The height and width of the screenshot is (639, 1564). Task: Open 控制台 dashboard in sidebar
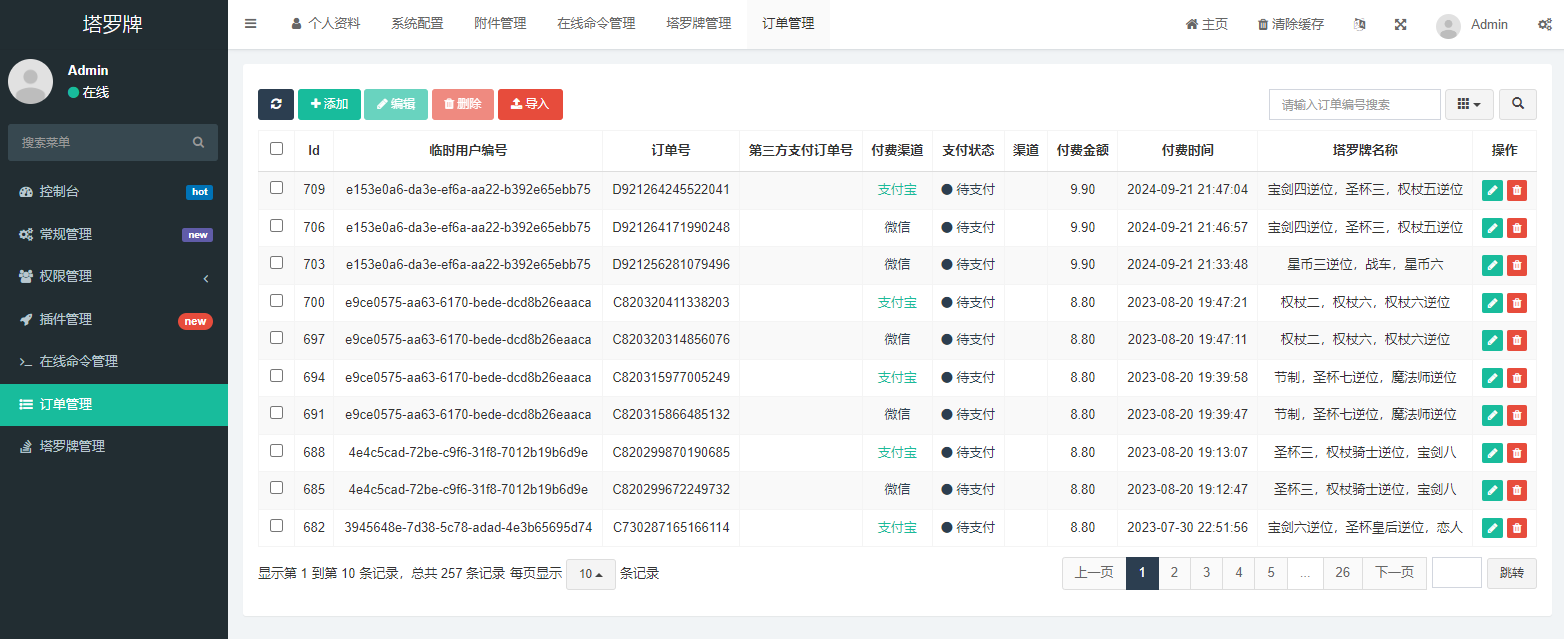pyautogui.click(x=114, y=192)
